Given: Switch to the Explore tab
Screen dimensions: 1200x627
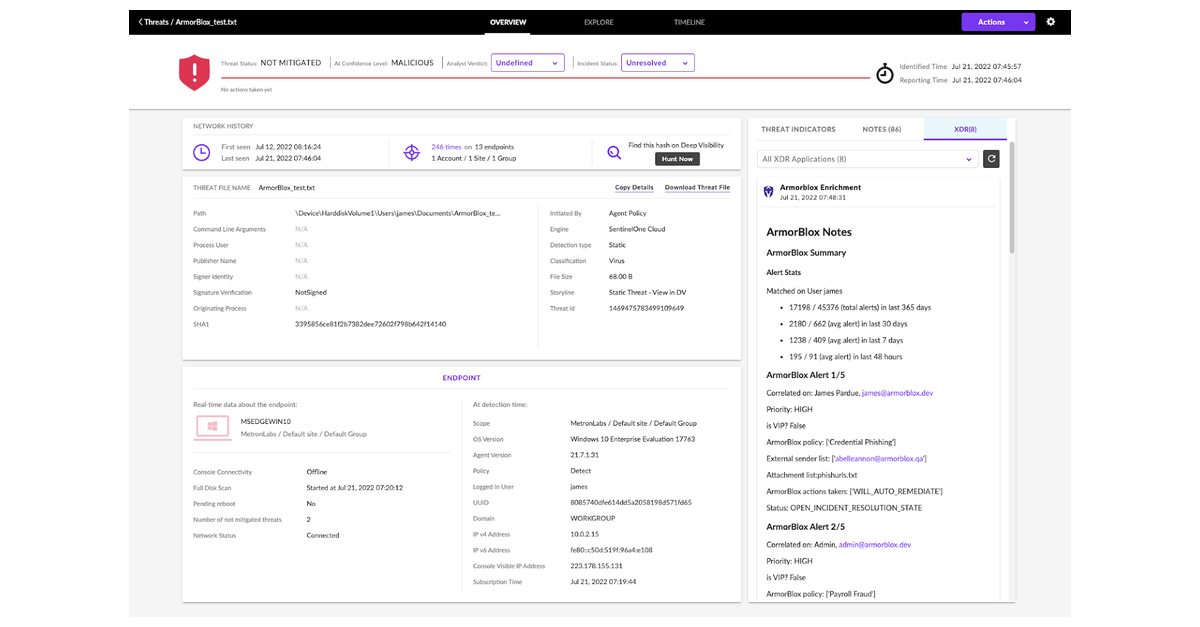Looking at the screenshot, I should [599, 22].
